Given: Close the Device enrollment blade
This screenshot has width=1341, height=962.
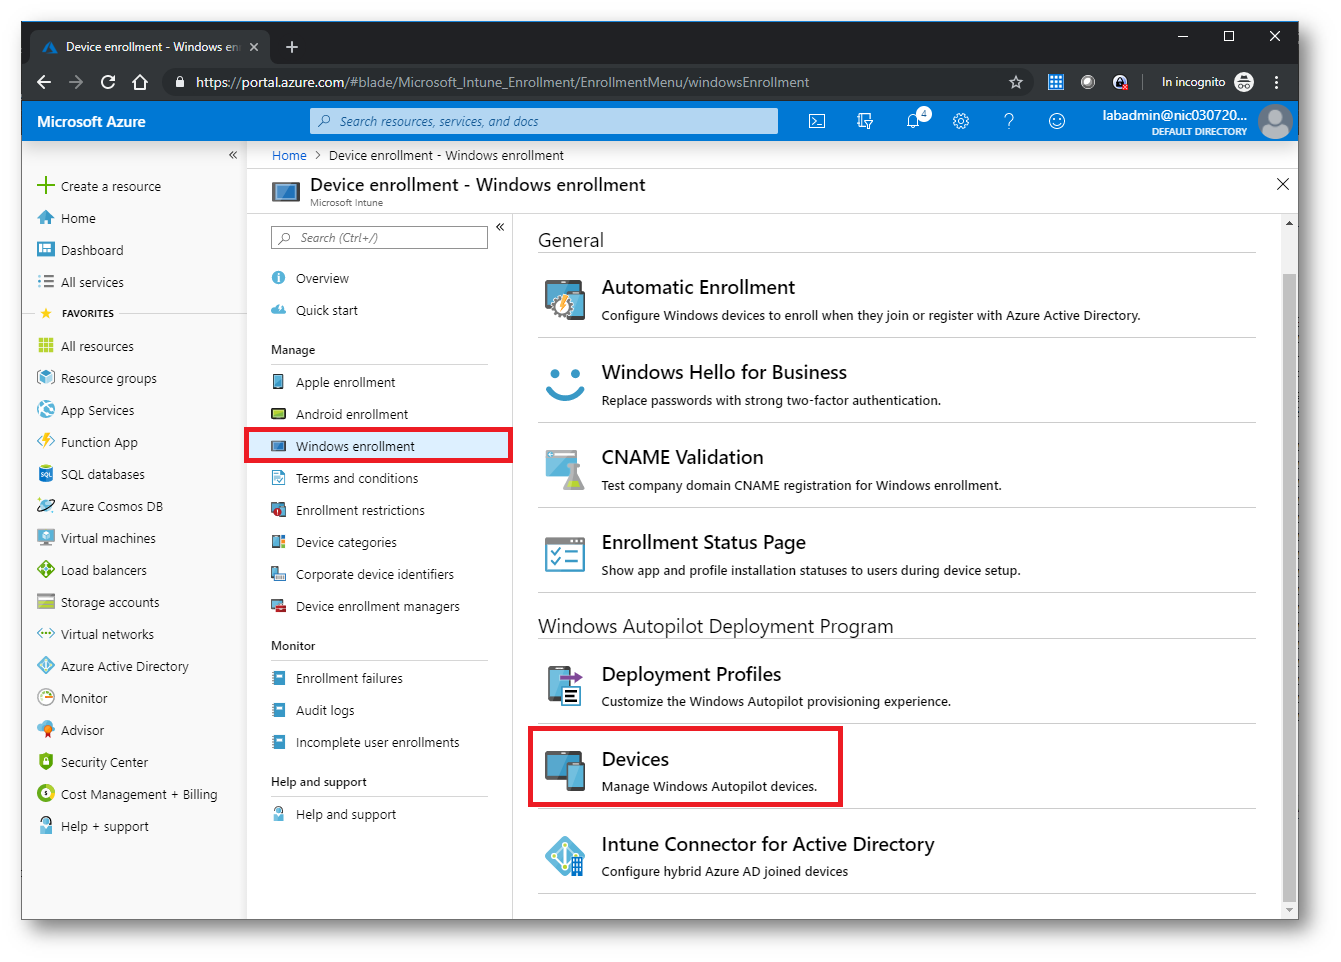Looking at the screenshot, I should point(1283,184).
